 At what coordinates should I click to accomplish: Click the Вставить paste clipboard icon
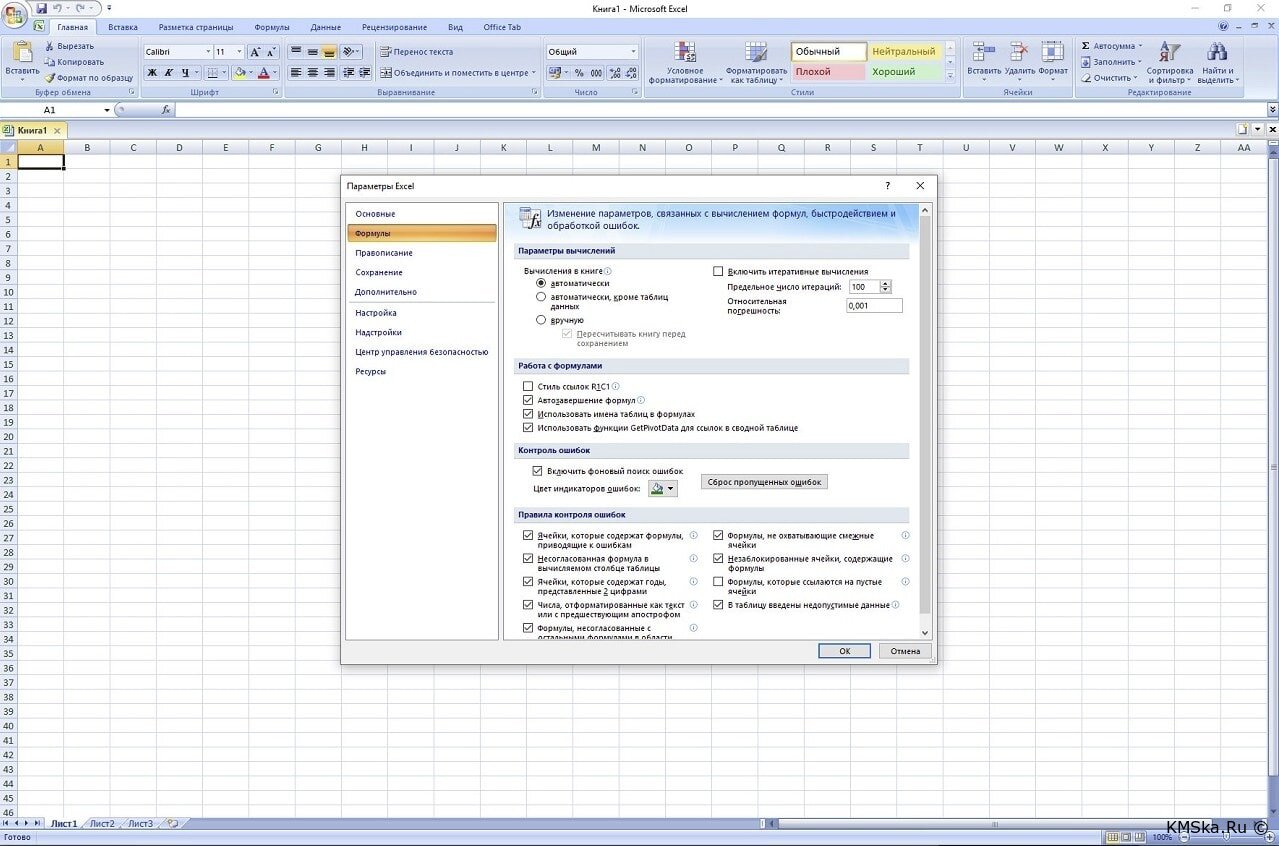pyautogui.click(x=21, y=52)
